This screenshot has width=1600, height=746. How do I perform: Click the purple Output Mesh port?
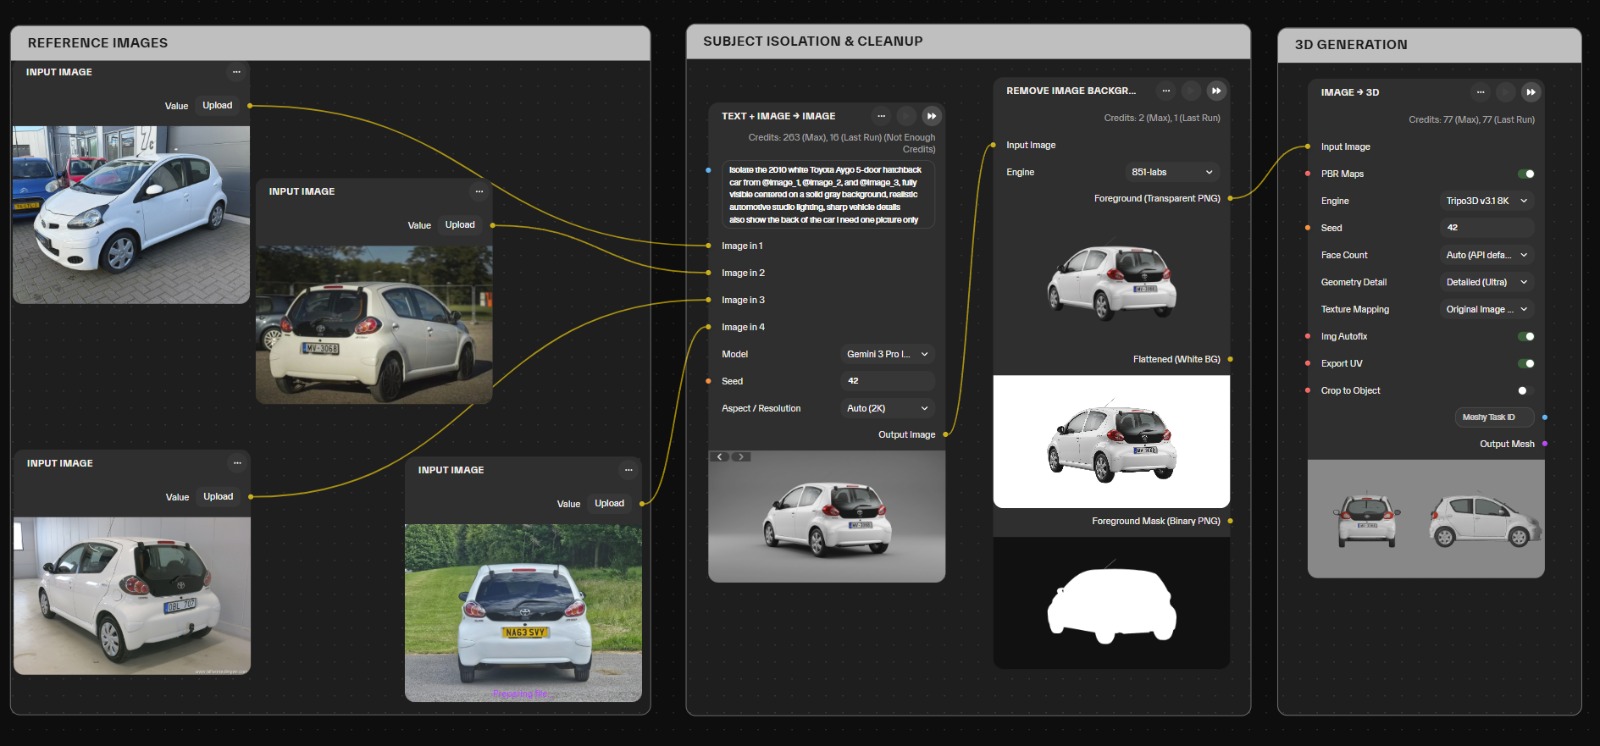tap(1545, 444)
